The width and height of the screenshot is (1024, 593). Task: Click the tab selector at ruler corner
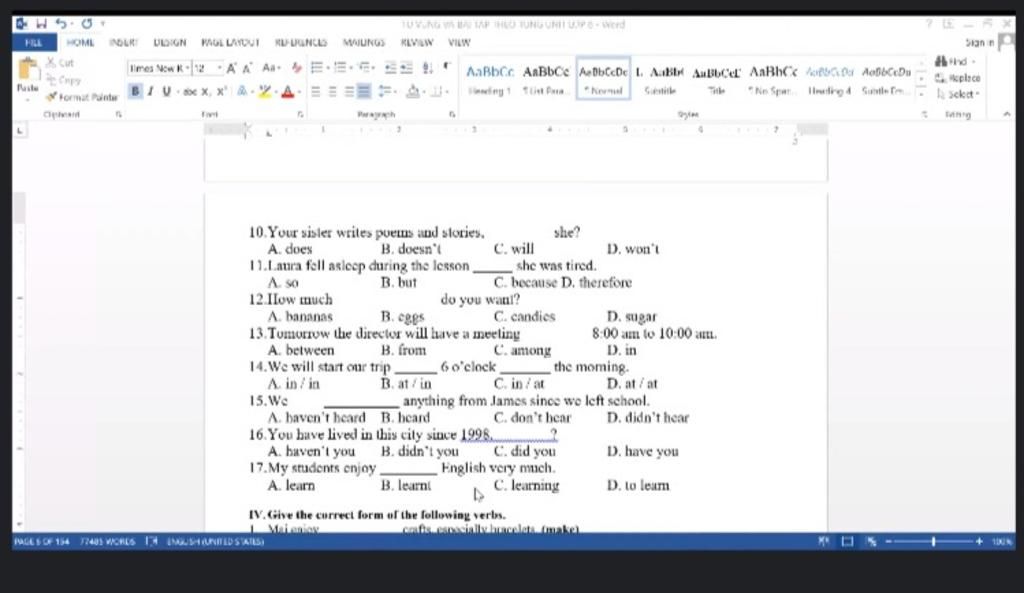click(20, 131)
